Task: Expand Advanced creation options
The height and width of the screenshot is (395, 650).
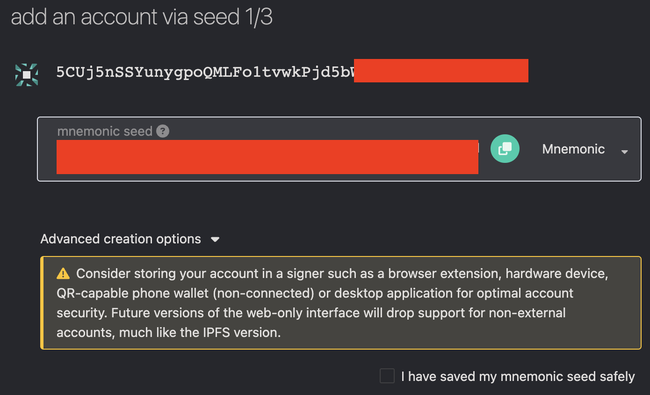Action: [130, 239]
